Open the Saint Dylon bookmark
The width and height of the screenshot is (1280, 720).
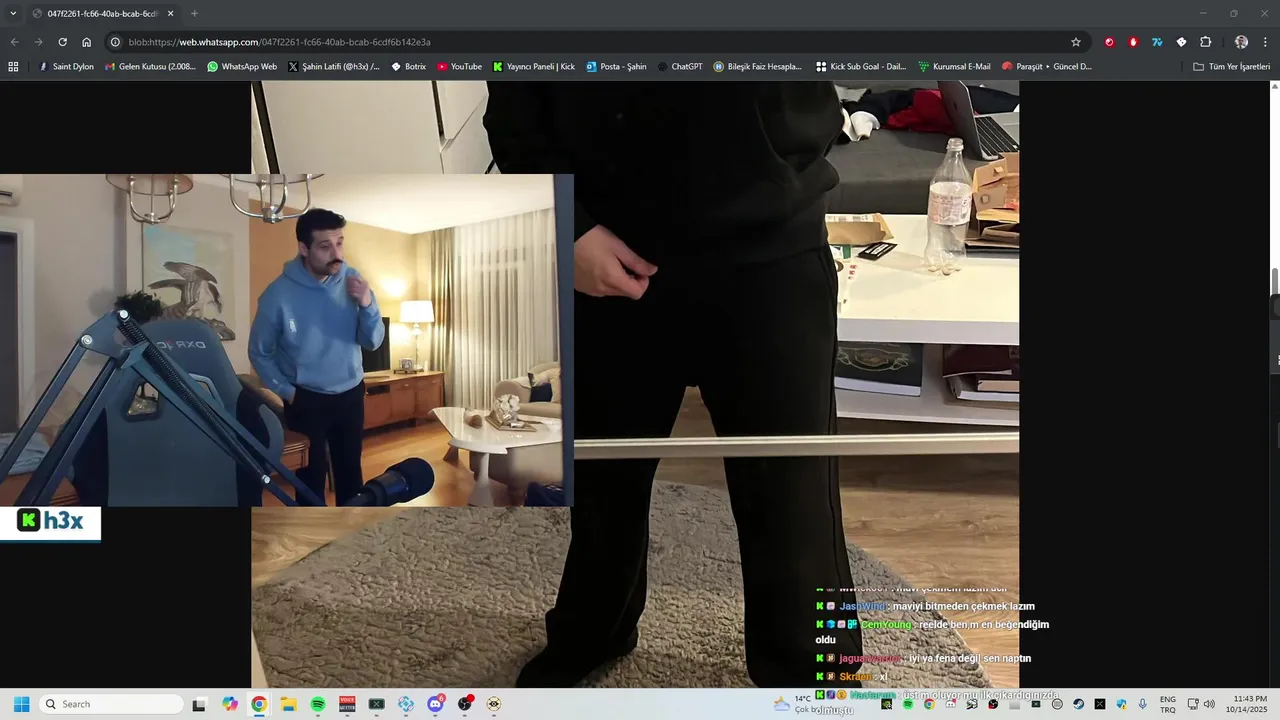point(66,67)
